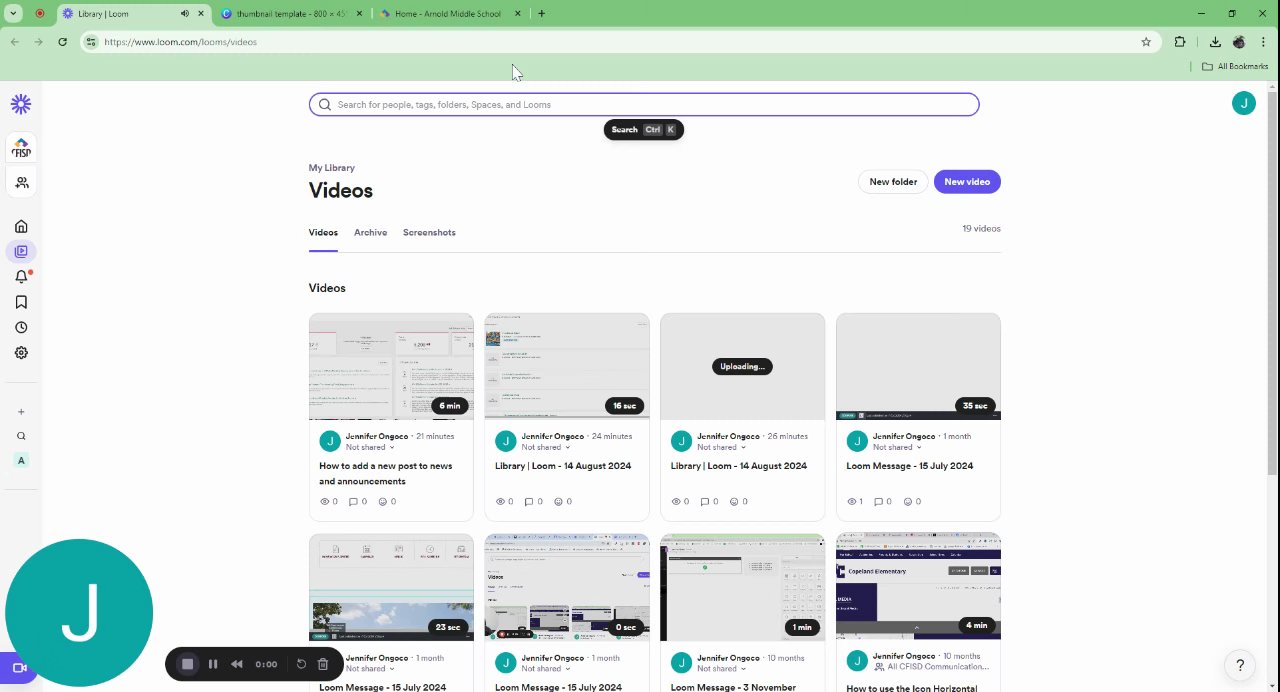The width and height of the screenshot is (1280, 692).
Task: Switch to Archive tab
Action: [x=370, y=232]
